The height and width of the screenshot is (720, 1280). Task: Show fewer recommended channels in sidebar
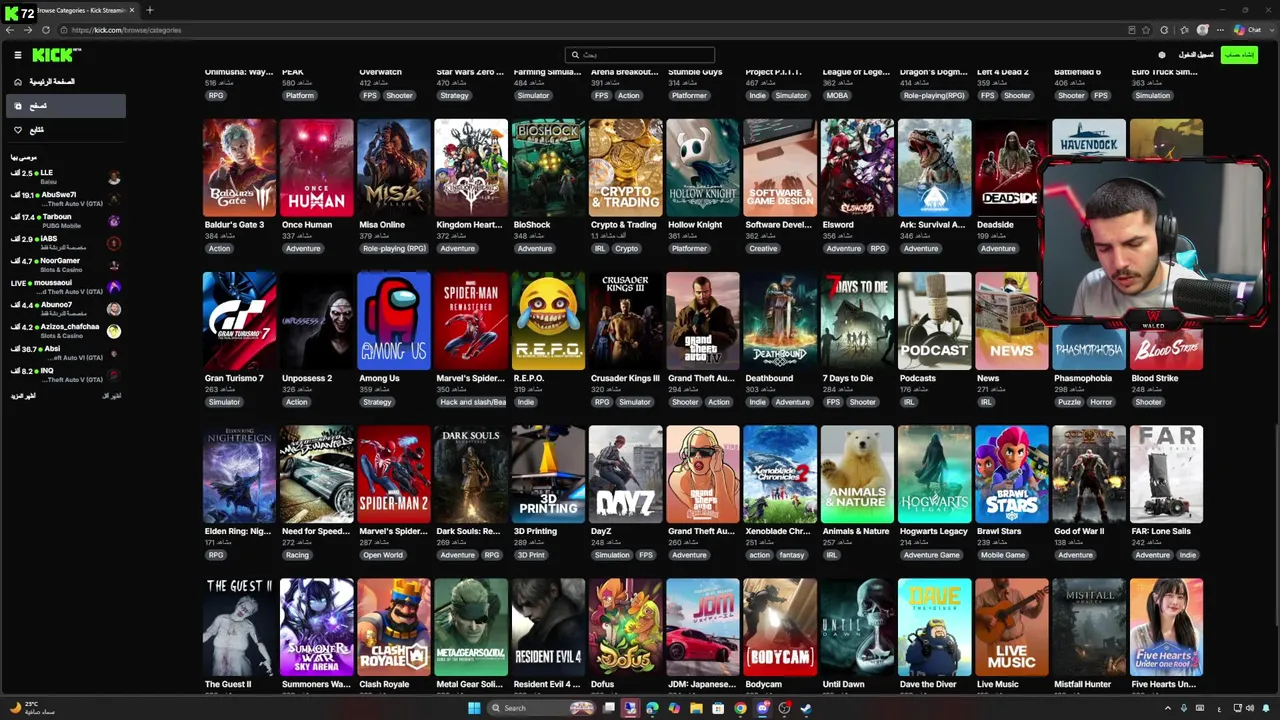[x=112, y=396]
